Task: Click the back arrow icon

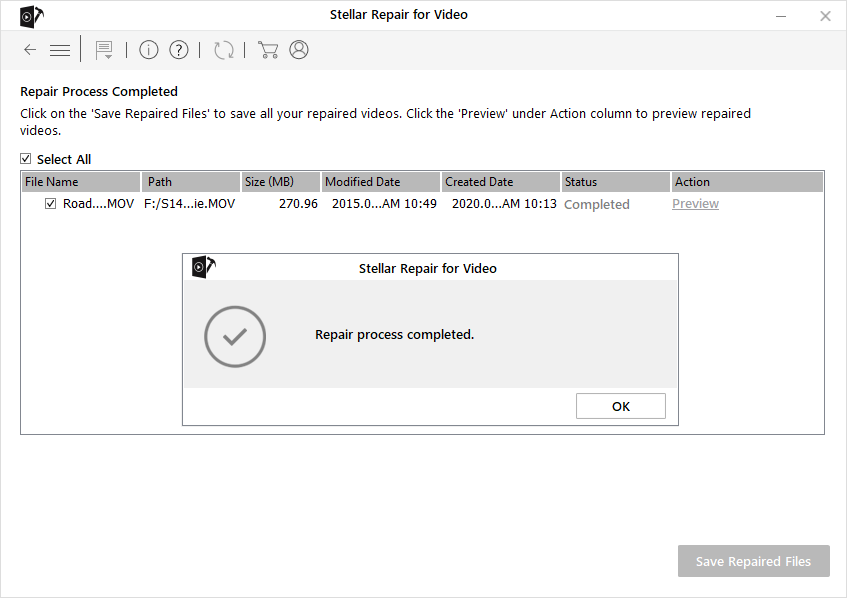Action: (30, 50)
